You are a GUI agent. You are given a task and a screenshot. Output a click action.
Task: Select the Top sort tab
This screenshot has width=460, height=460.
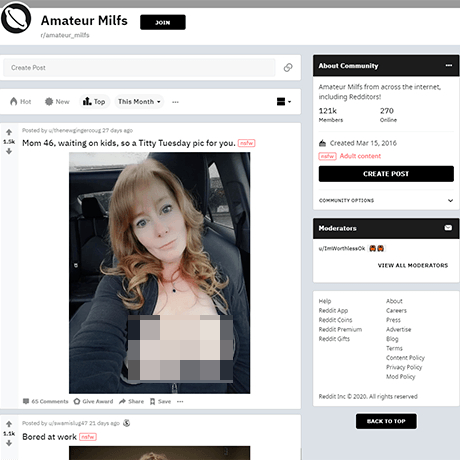[94, 102]
